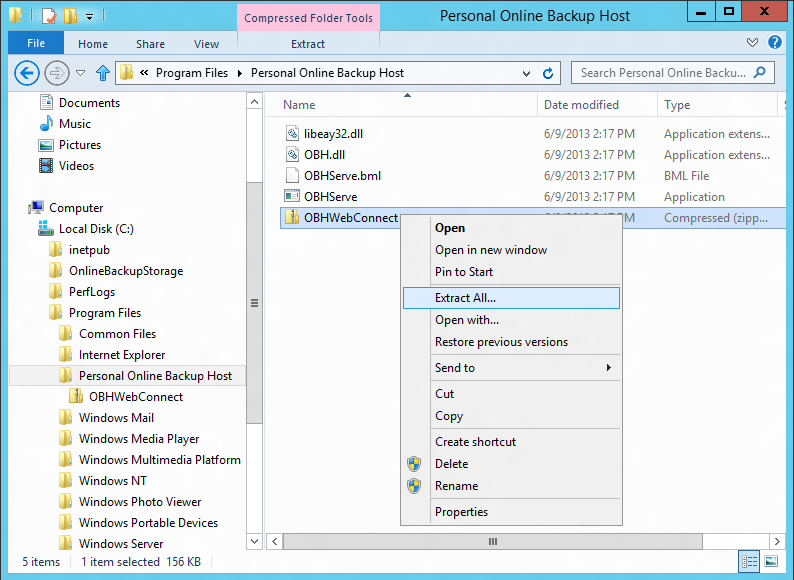
Task: Click the OBH.dll file icon
Action: click(x=292, y=154)
